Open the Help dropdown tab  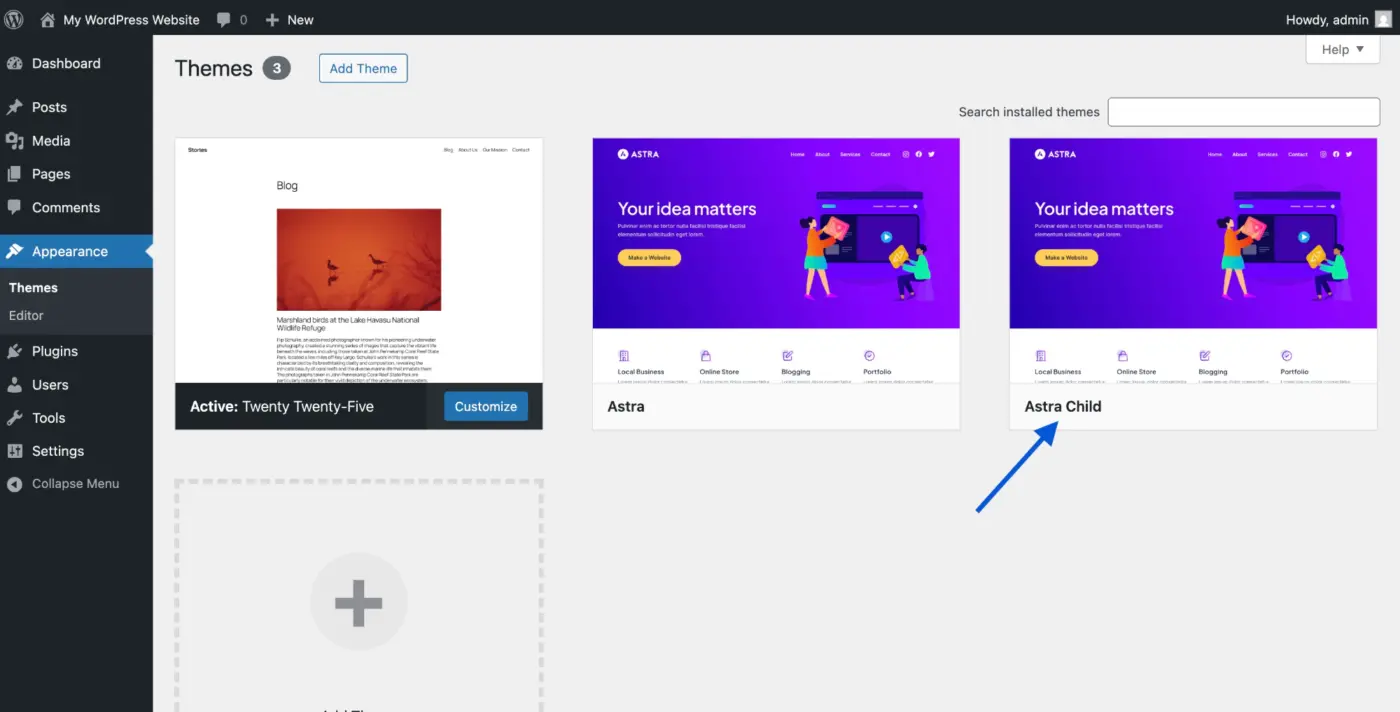1343,49
